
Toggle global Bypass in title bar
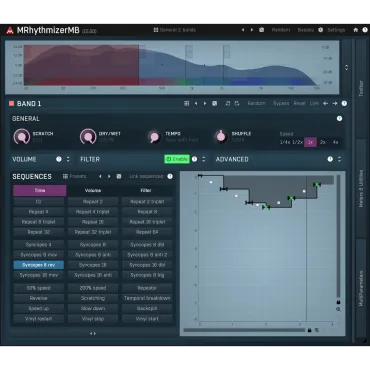tap(306, 30)
